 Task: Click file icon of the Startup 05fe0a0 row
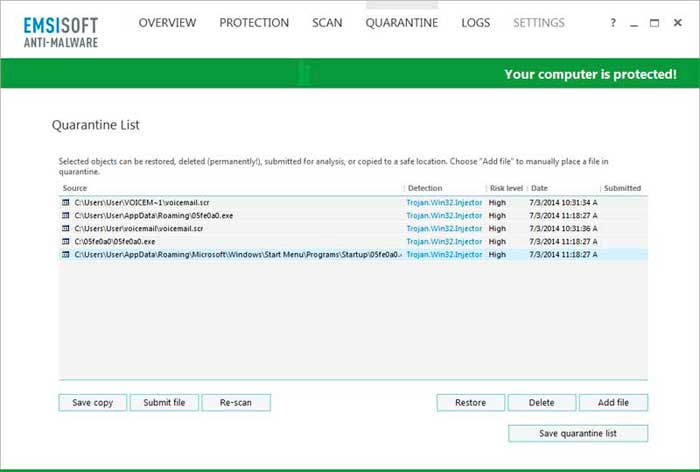click(65, 254)
